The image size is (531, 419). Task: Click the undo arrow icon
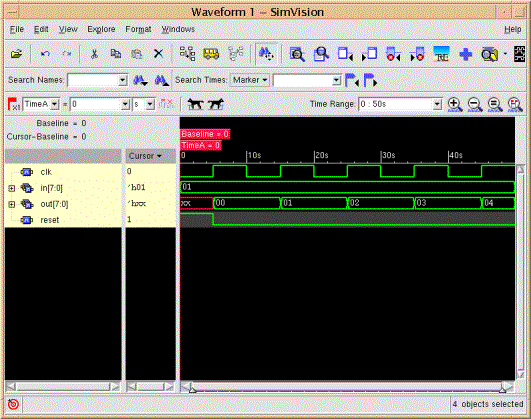tap(45, 54)
